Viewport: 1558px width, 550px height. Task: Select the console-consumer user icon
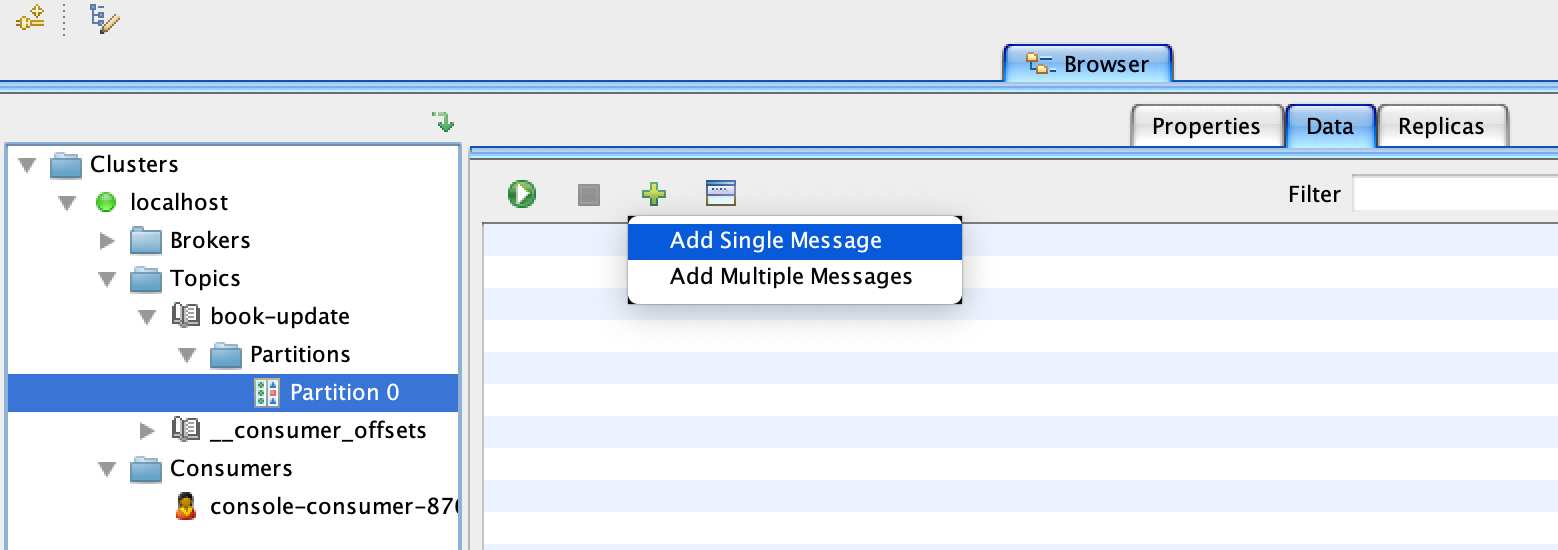coord(185,506)
